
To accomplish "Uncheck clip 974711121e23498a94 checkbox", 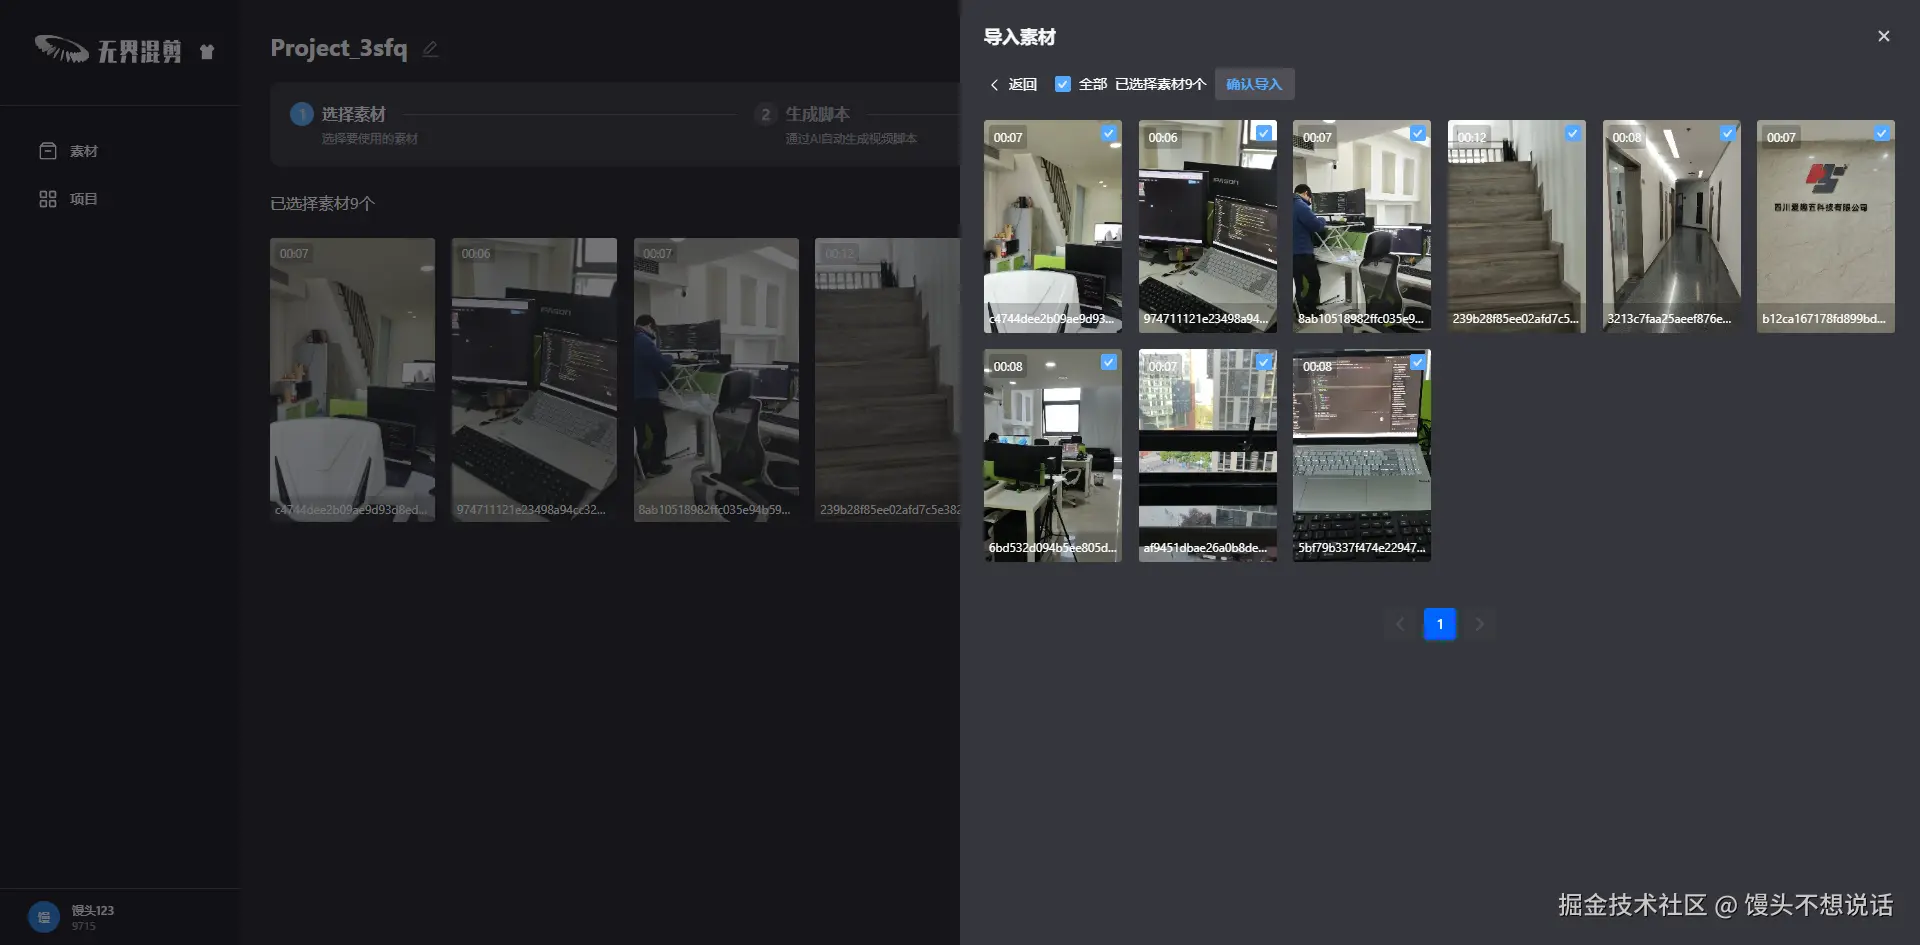I will point(1264,133).
